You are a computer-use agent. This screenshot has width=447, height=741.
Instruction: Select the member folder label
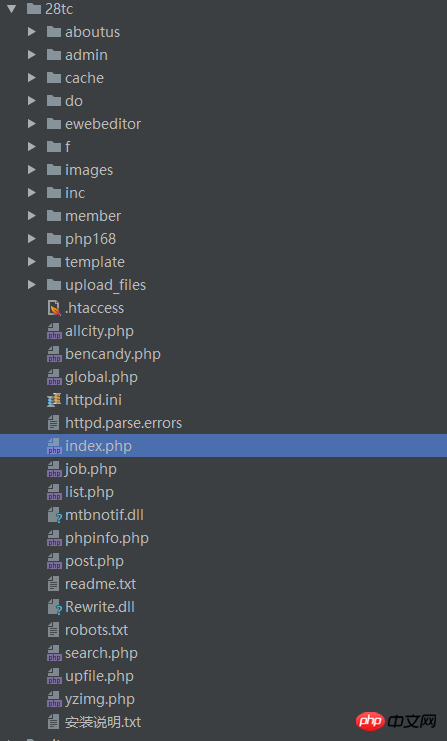point(93,216)
